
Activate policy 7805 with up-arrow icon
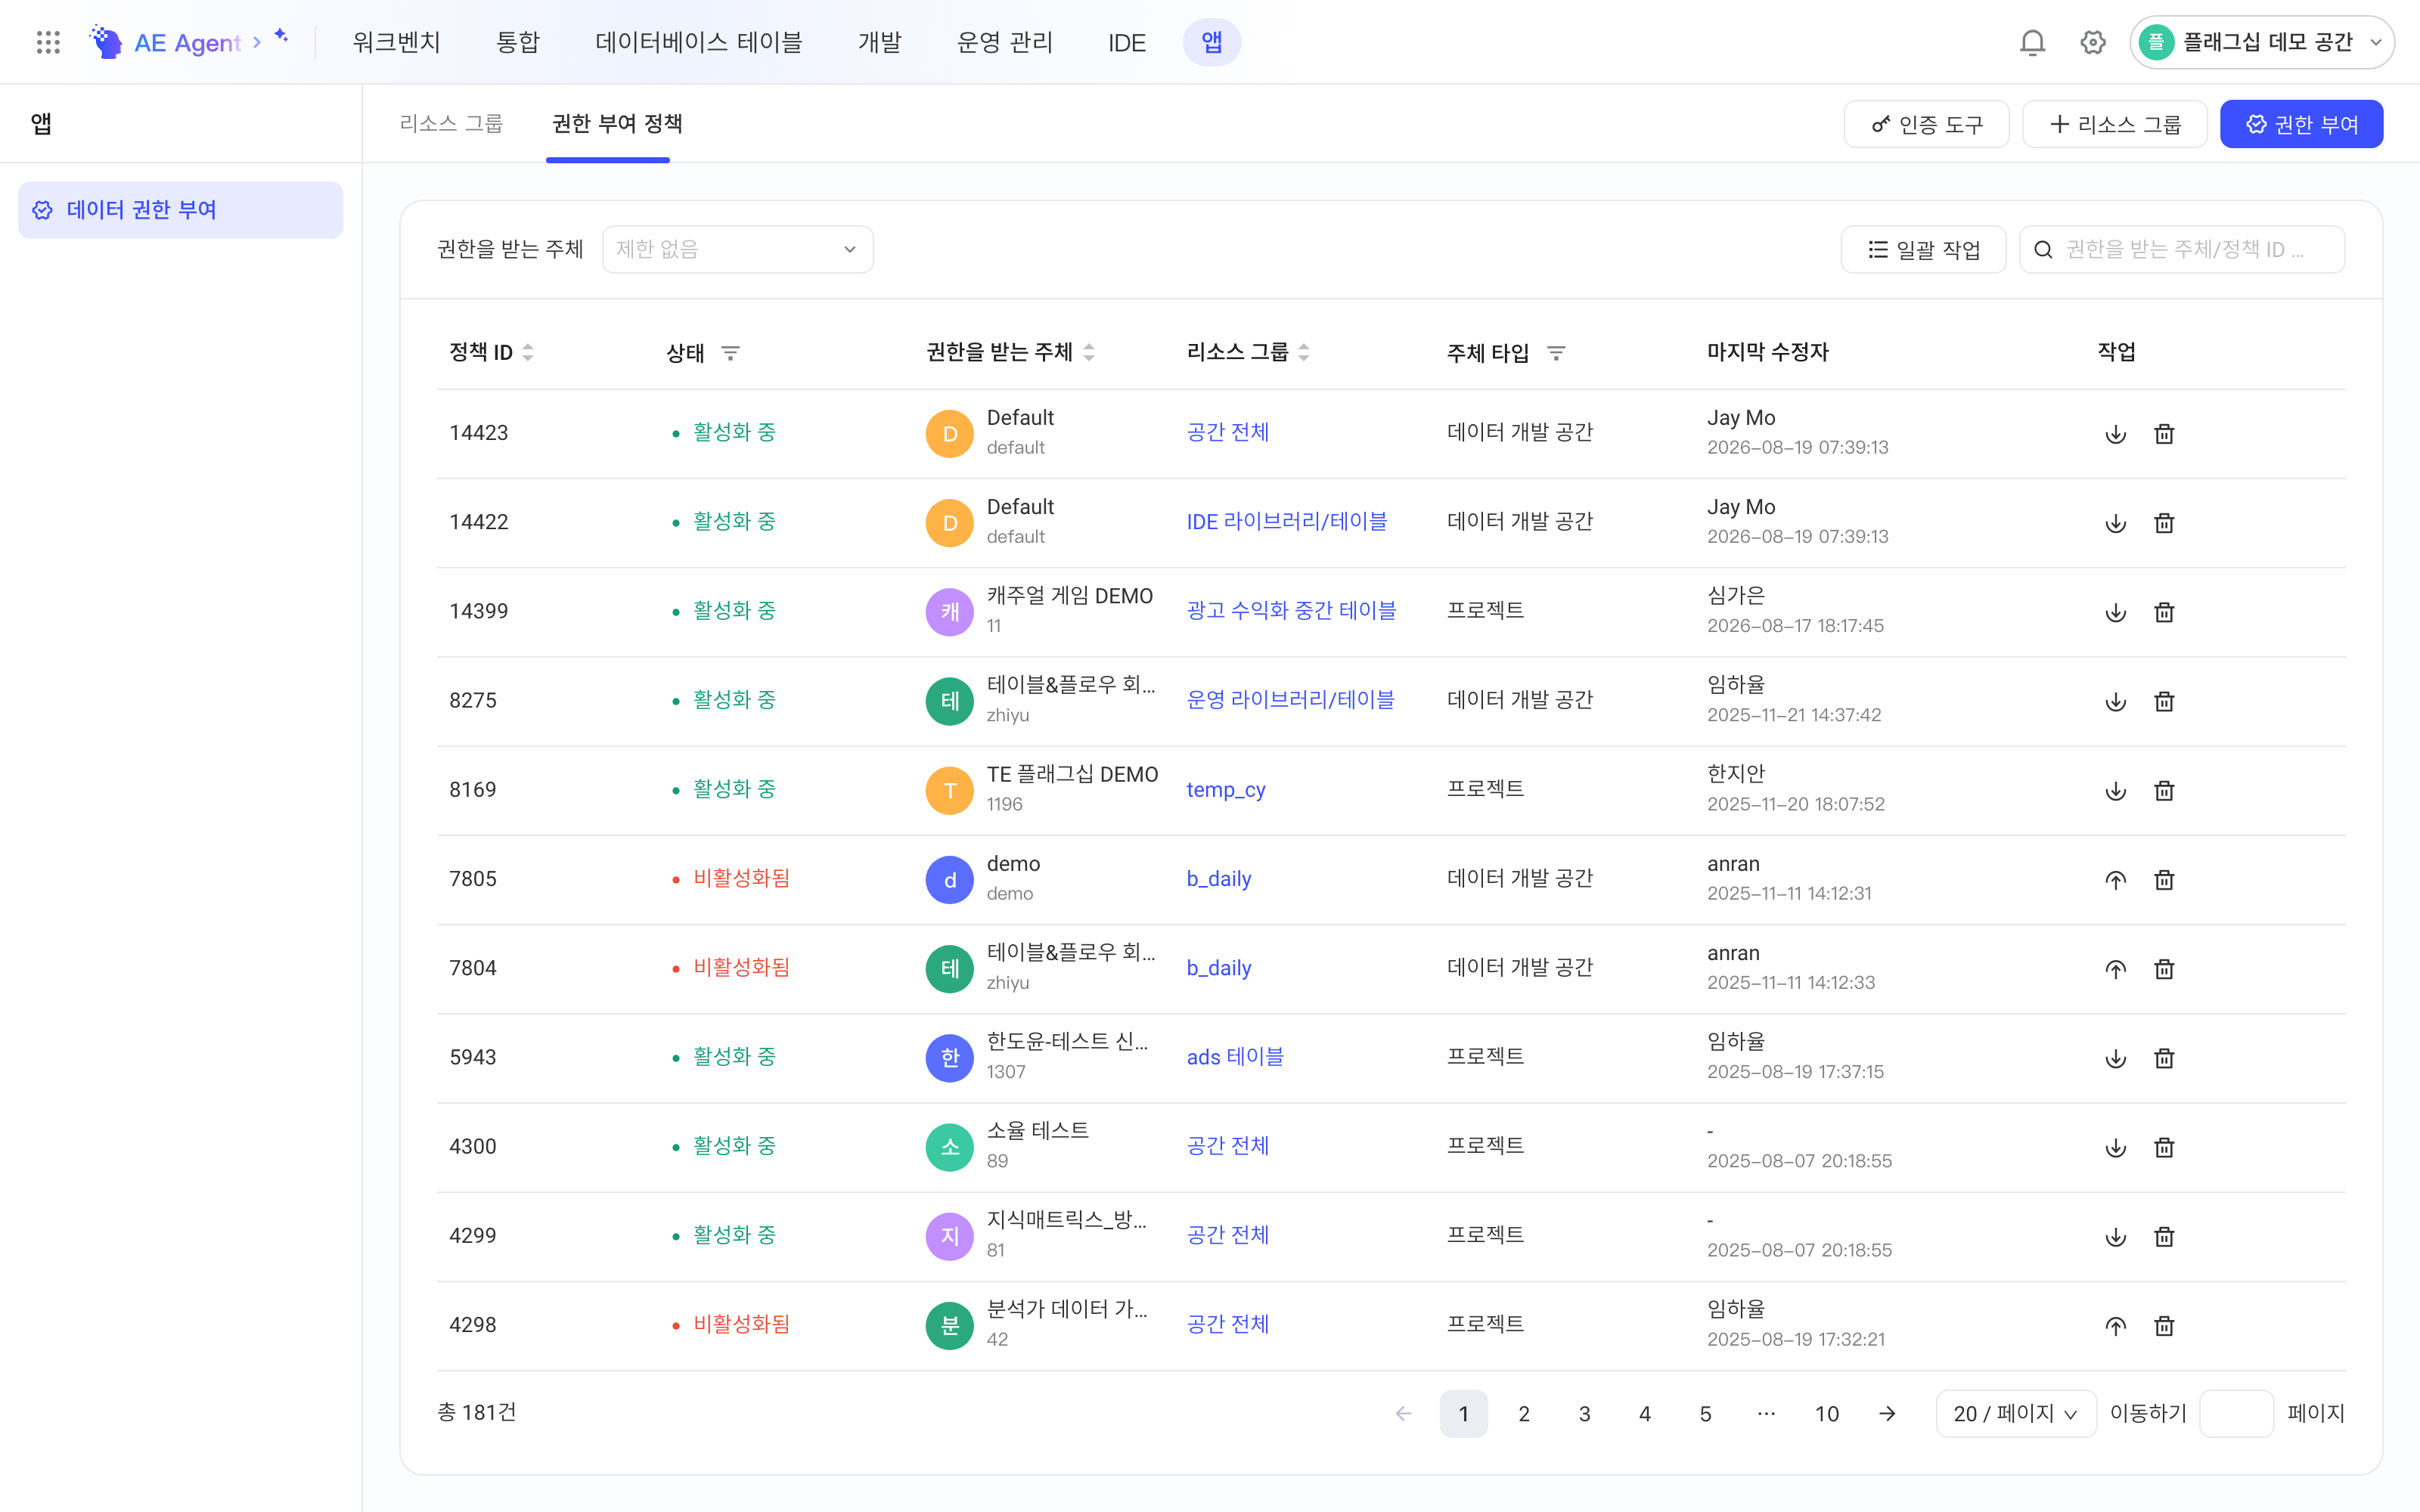2116,879
